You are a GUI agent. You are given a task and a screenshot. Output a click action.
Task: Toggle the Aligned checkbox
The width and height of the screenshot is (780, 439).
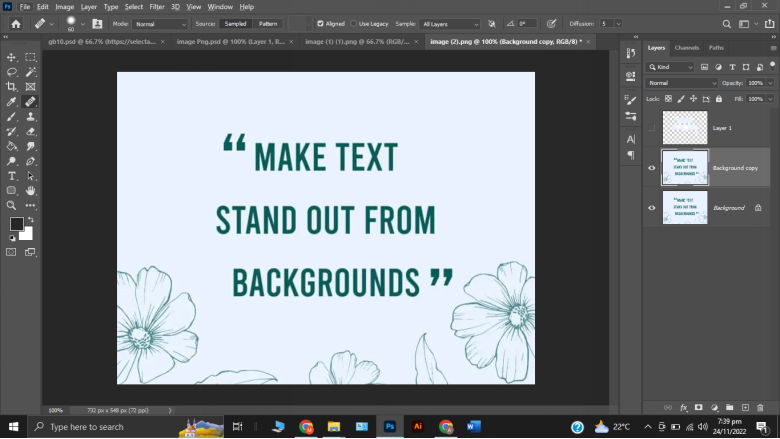pos(320,24)
